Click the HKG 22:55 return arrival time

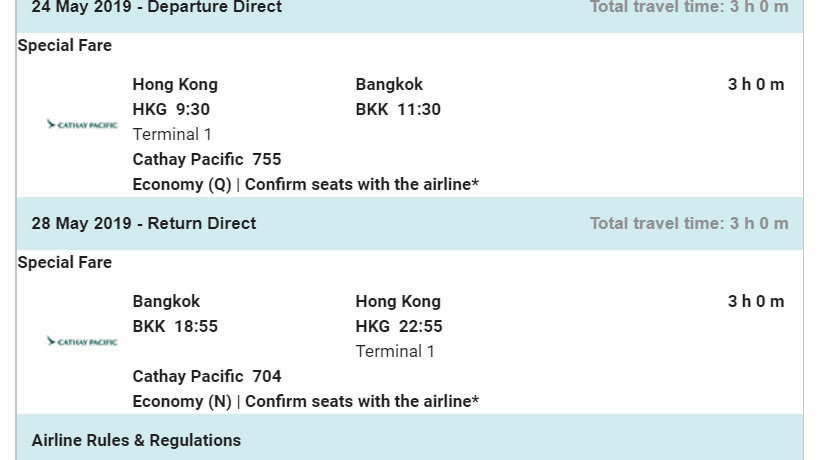399,327
